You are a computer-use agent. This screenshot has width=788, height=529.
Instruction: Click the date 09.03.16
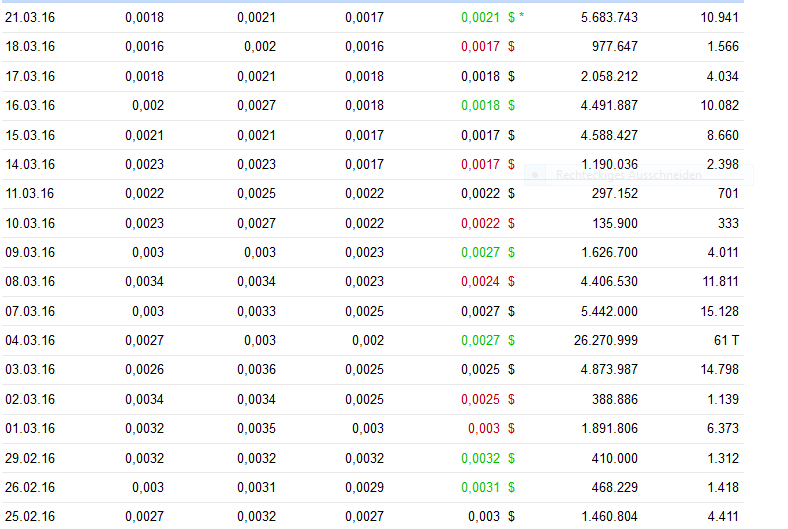pyautogui.click(x=30, y=252)
